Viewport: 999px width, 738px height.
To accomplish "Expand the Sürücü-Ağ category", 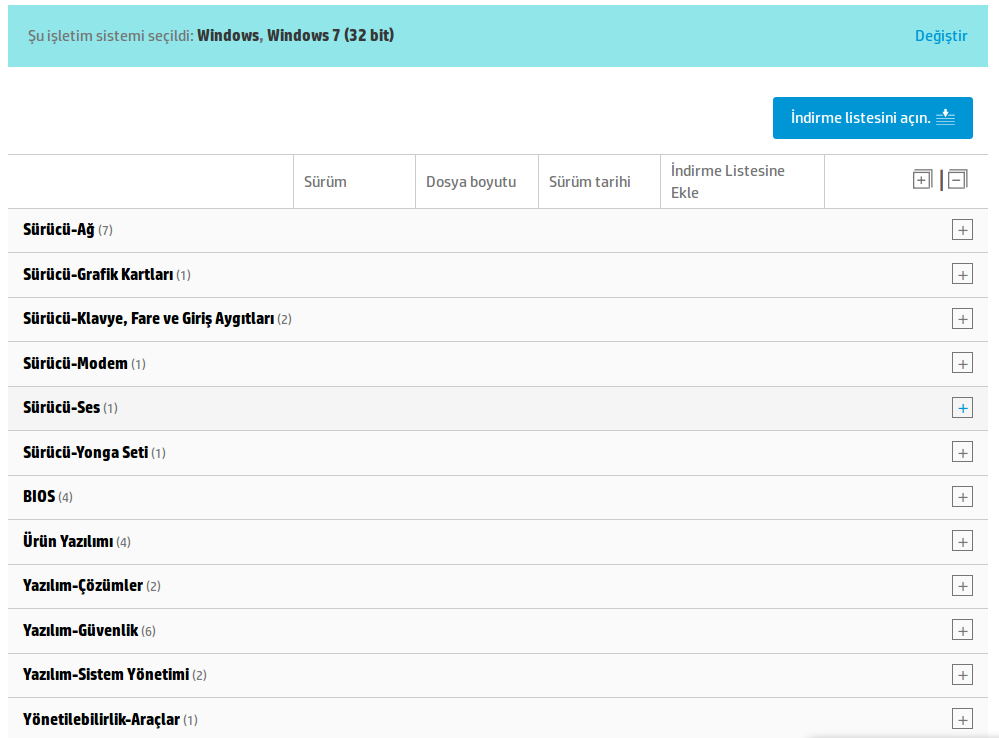I will pos(962,230).
